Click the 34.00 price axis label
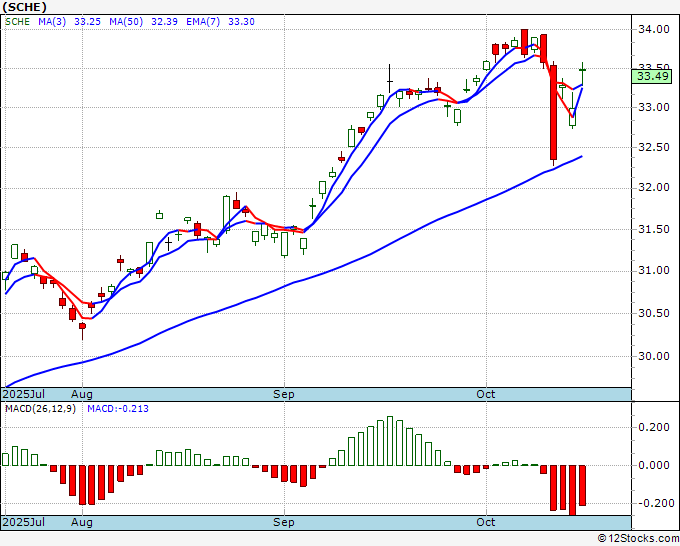 pyautogui.click(x=654, y=29)
